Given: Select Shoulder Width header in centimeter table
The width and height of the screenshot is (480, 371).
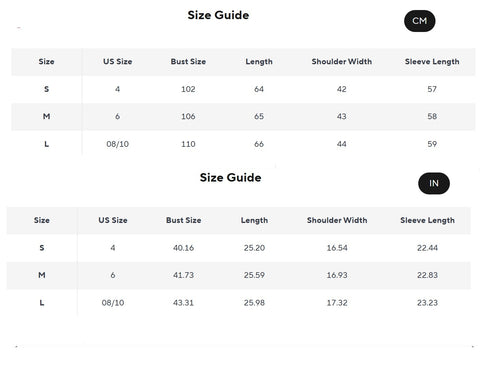Looking at the screenshot, I should pyautogui.click(x=342, y=62).
